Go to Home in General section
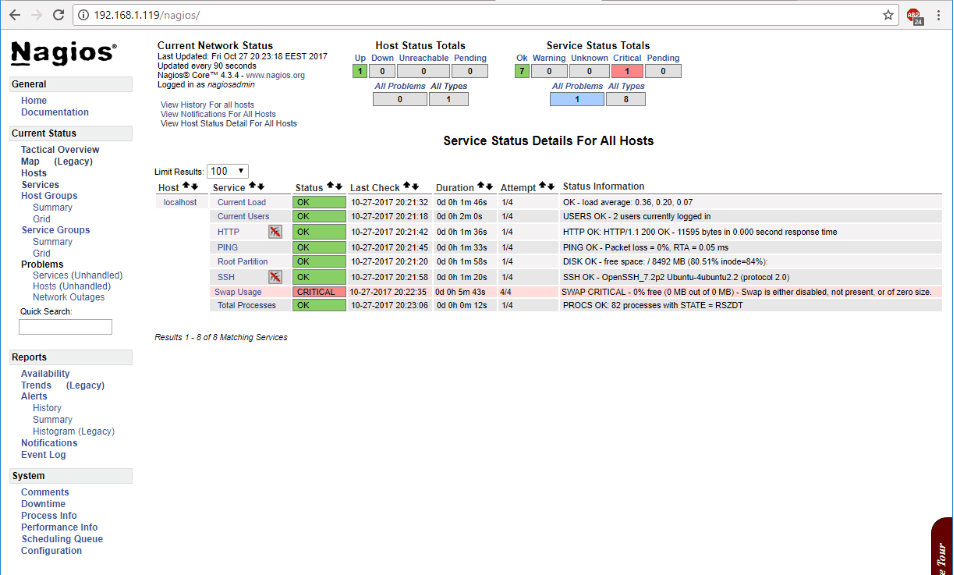954x575 pixels. tap(33, 100)
